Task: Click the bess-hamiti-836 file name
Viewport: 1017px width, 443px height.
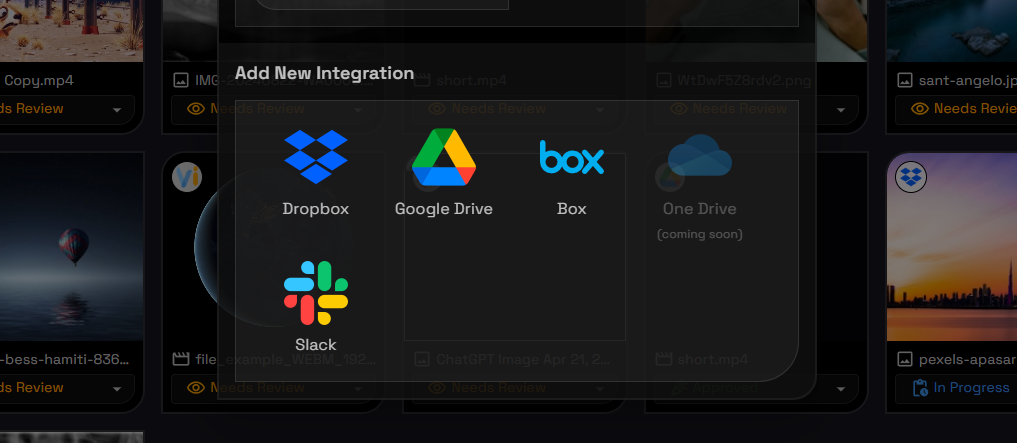Action: (x=65, y=359)
